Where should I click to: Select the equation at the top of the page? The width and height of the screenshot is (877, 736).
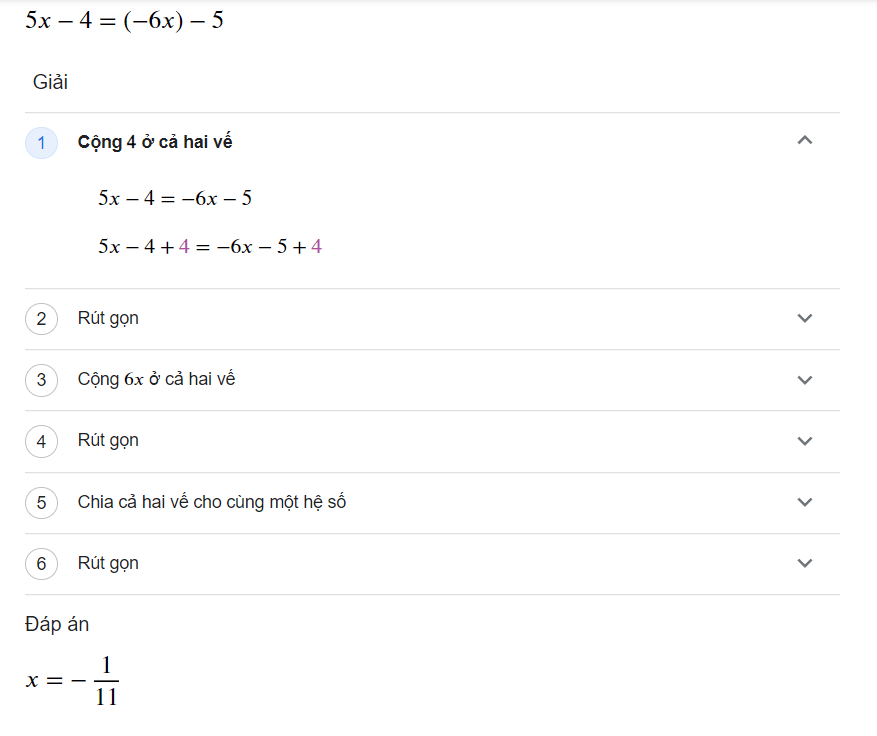click(x=124, y=20)
